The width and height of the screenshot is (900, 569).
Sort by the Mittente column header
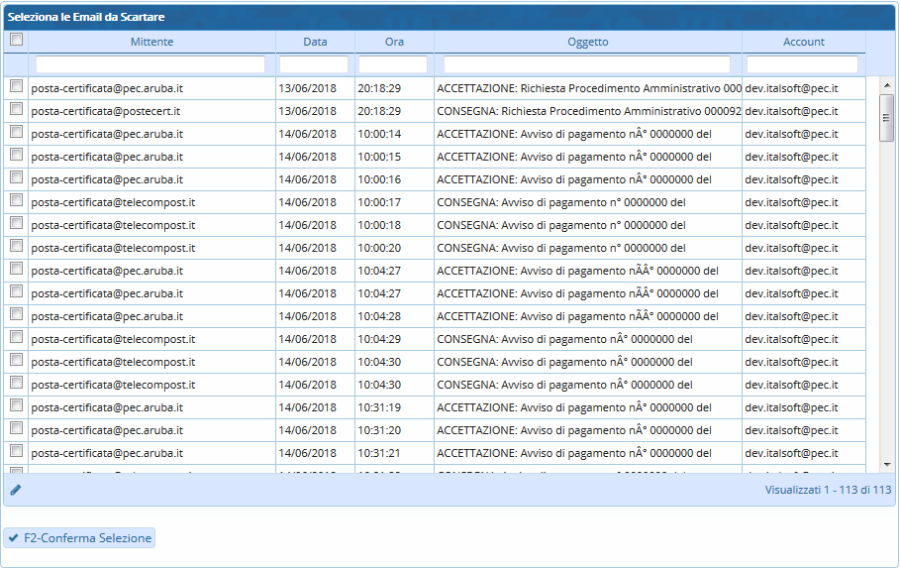pyautogui.click(x=151, y=42)
